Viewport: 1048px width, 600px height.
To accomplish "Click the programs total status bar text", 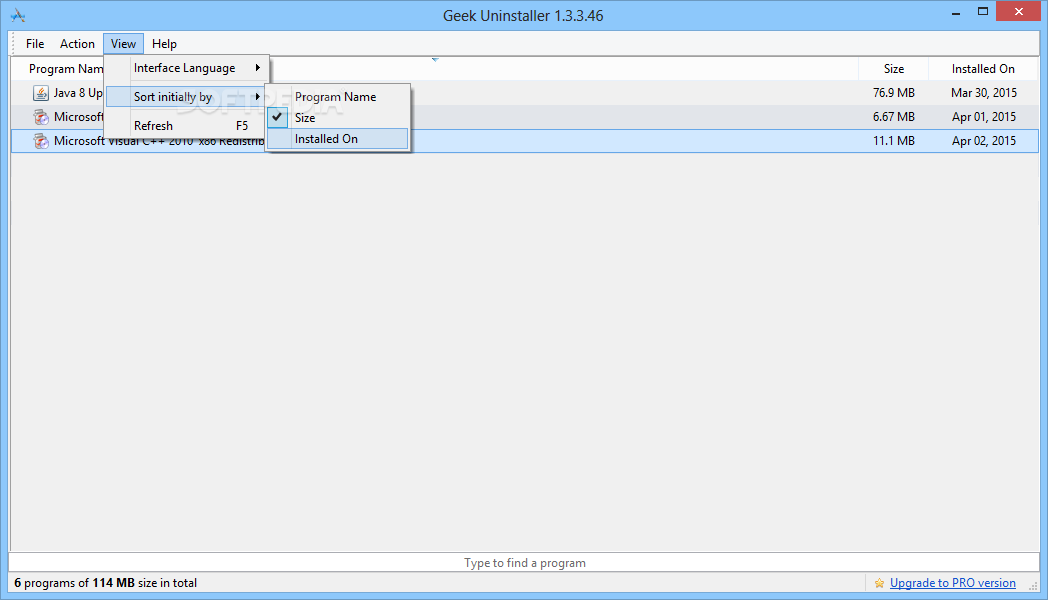I will [106, 583].
